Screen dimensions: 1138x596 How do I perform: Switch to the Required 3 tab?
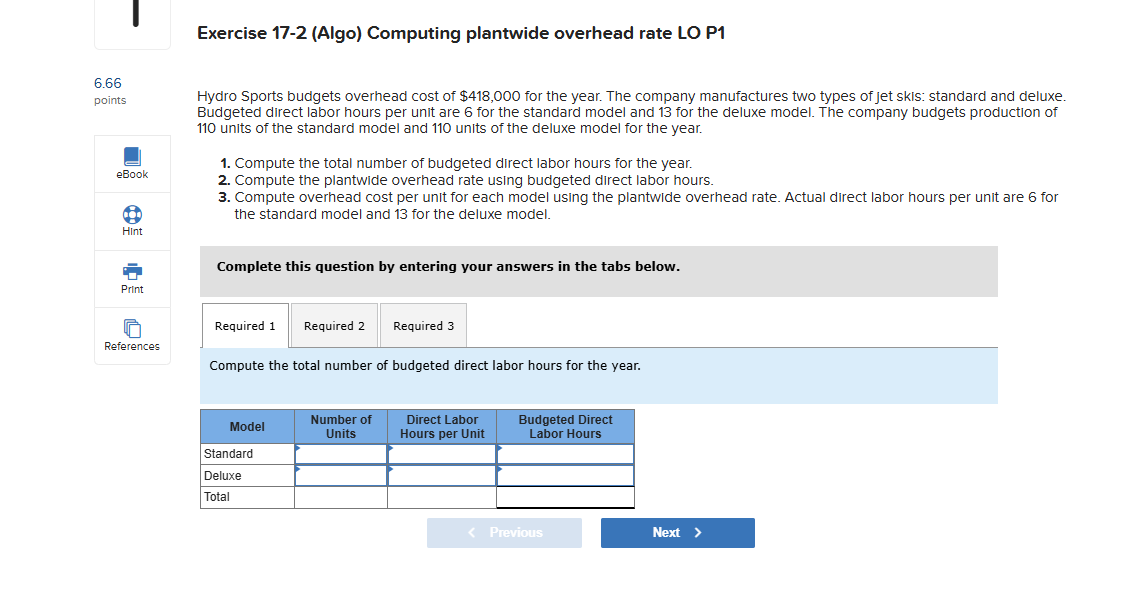(x=422, y=325)
